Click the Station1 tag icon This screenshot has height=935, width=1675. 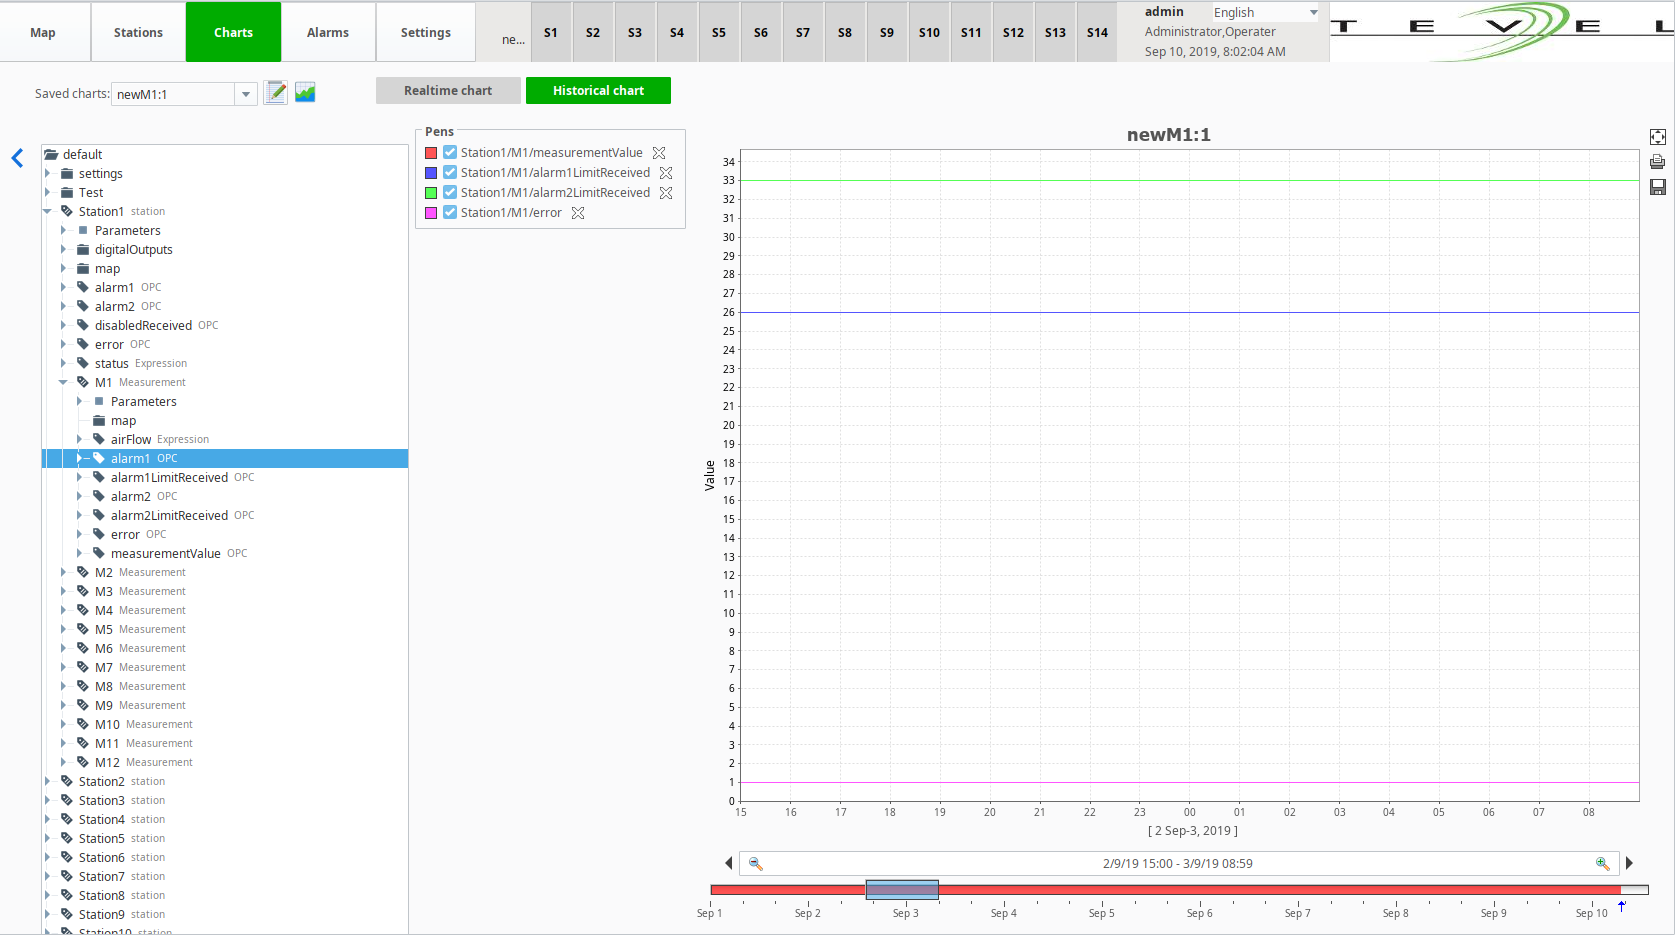pos(67,212)
